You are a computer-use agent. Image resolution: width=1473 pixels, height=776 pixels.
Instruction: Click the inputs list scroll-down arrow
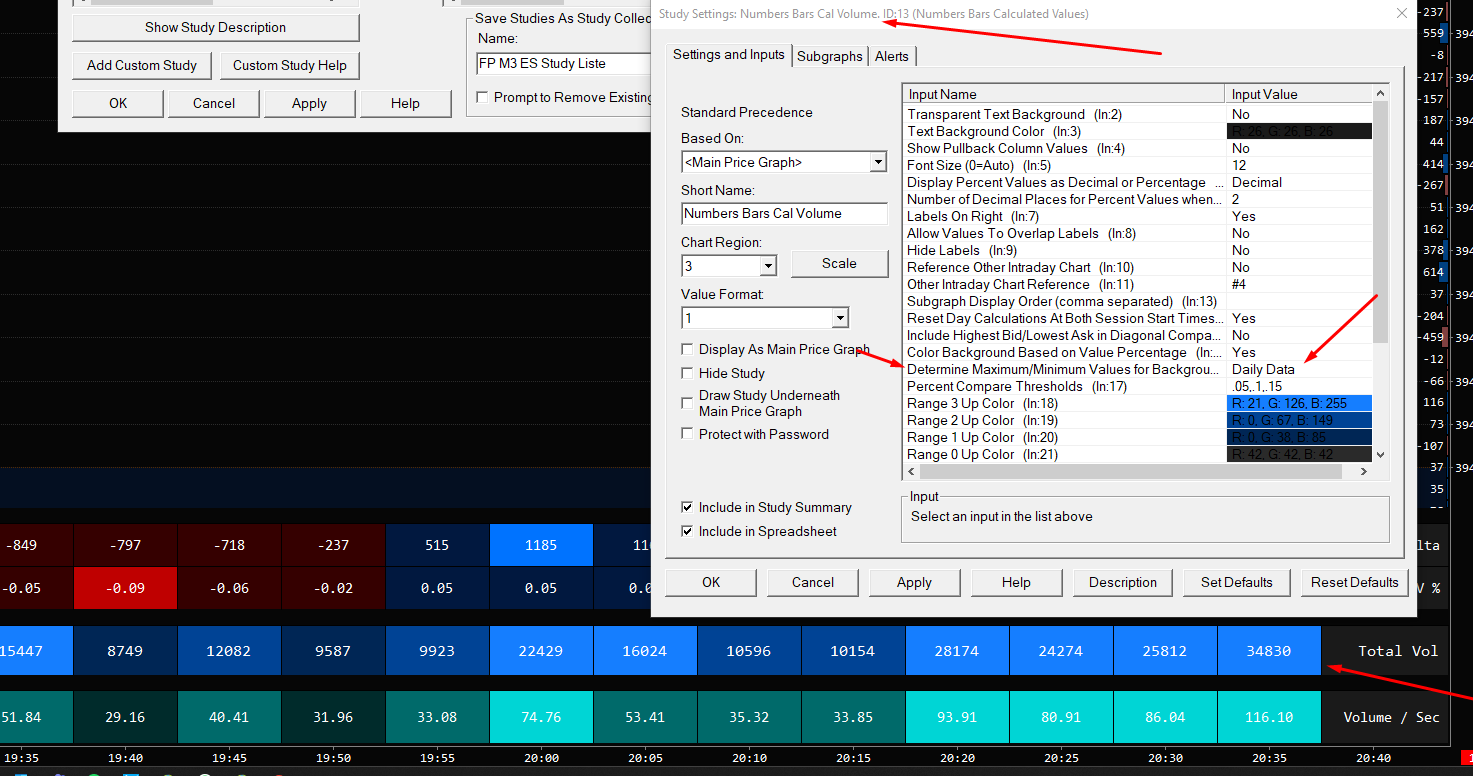click(x=1381, y=454)
